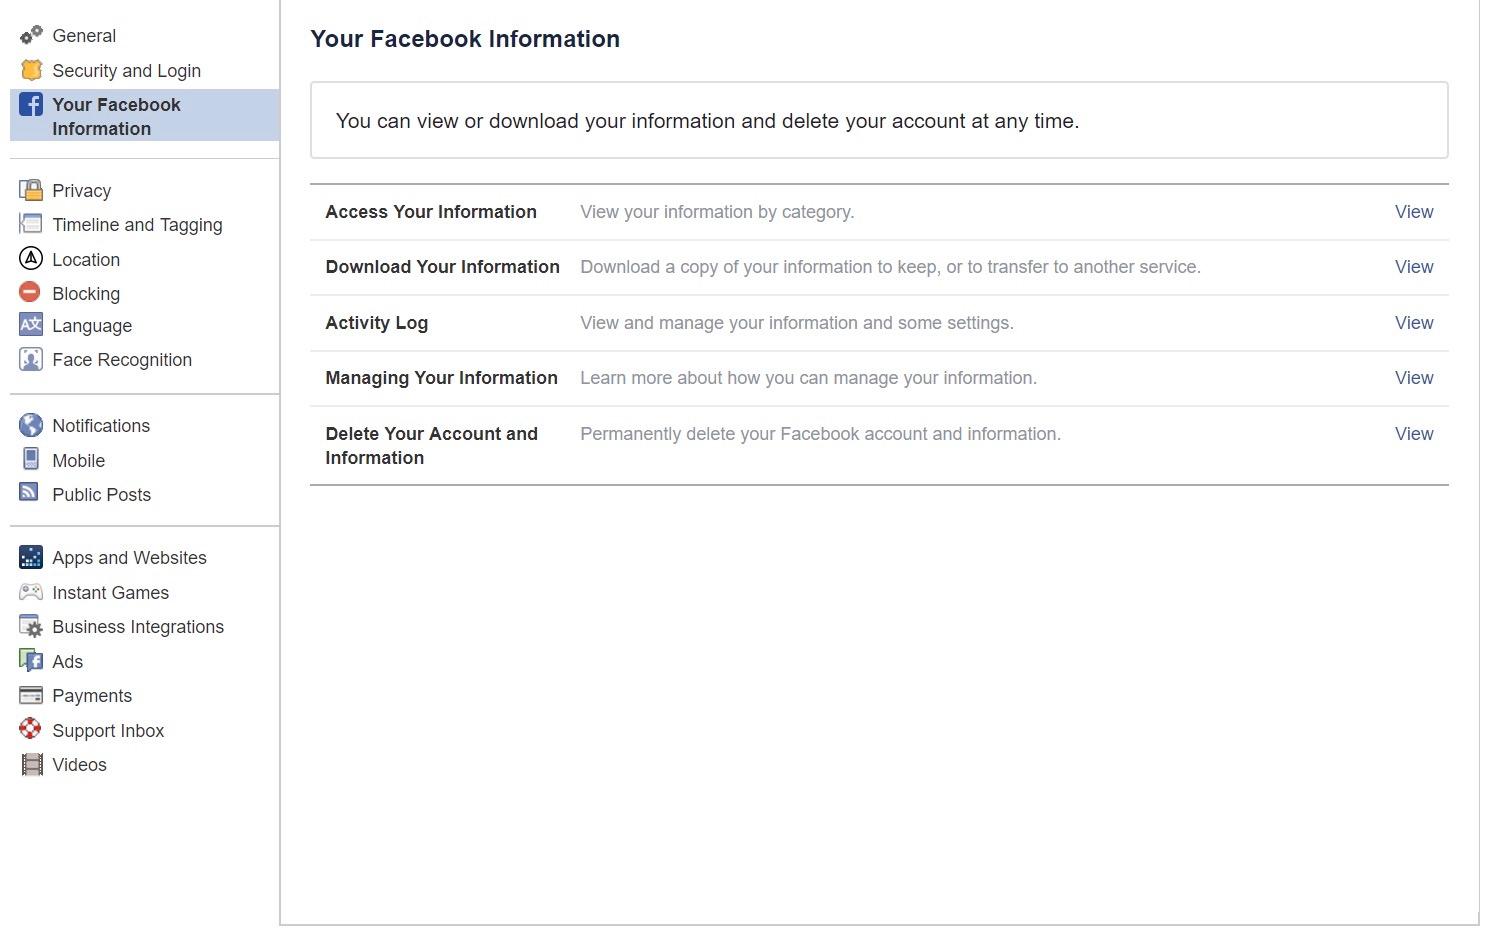Click the Support Inbox lifebuoy icon
The width and height of the screenshot is (1488, 931).
point(31,729)
